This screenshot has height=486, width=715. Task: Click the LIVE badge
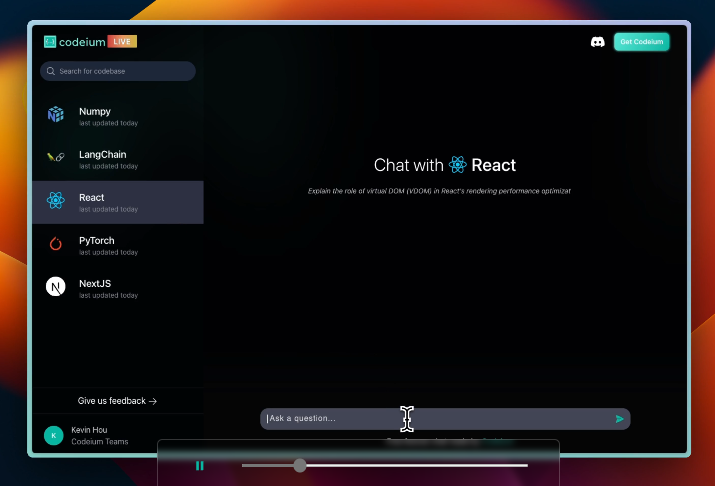coord(122,41)
